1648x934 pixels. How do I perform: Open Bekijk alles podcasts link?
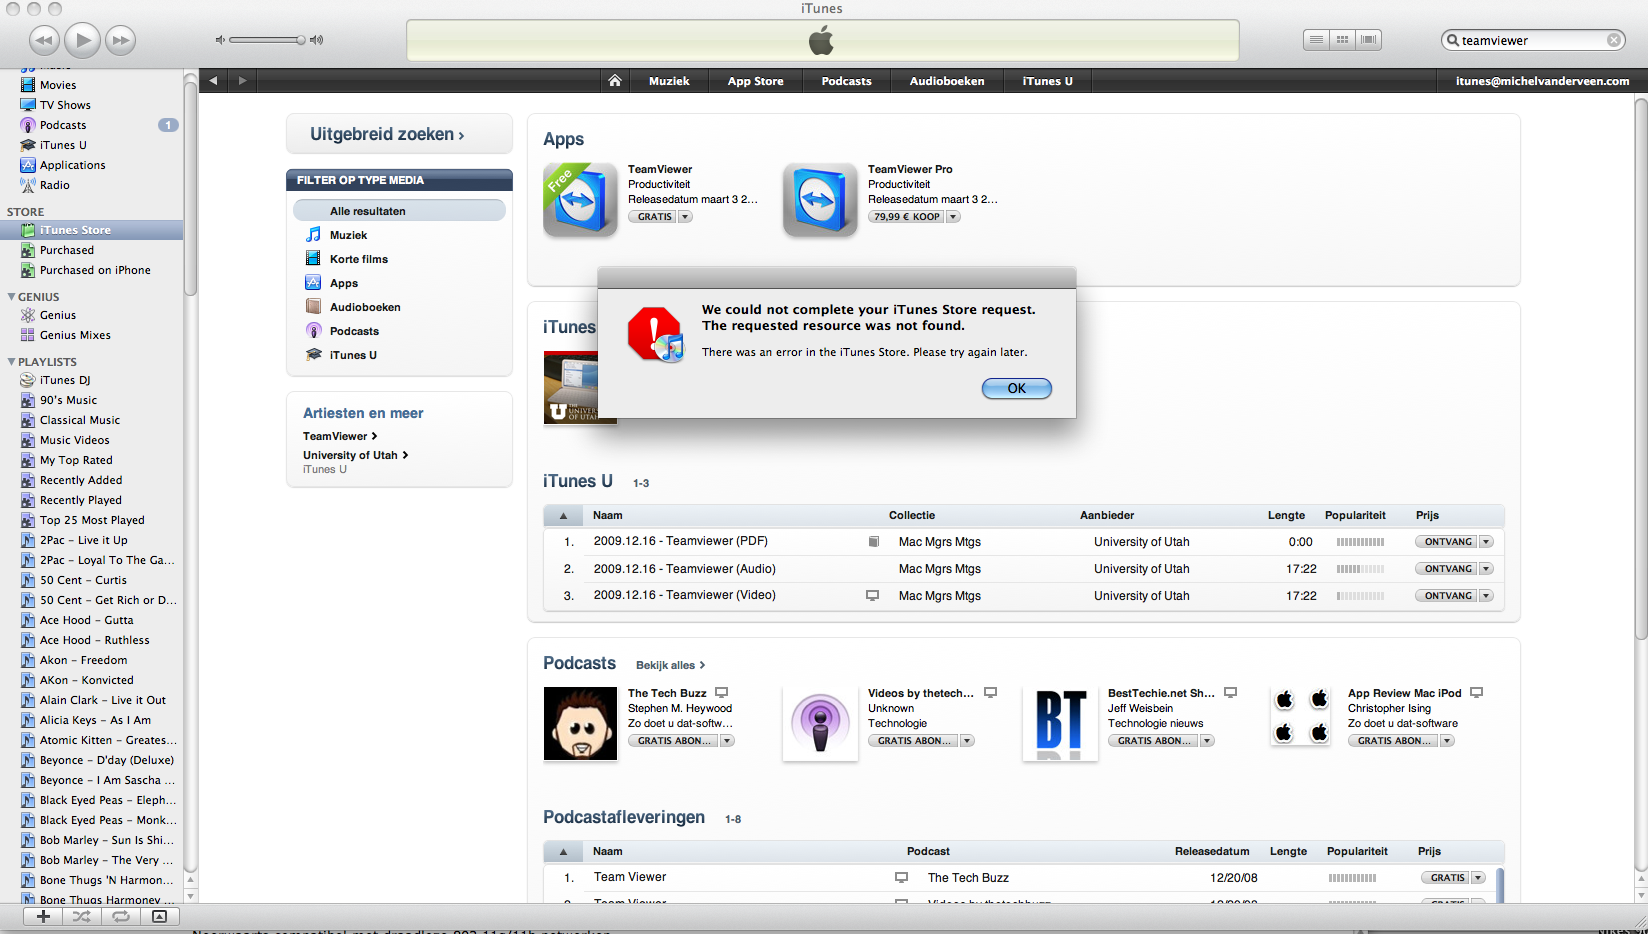click(x=670, y=665)
